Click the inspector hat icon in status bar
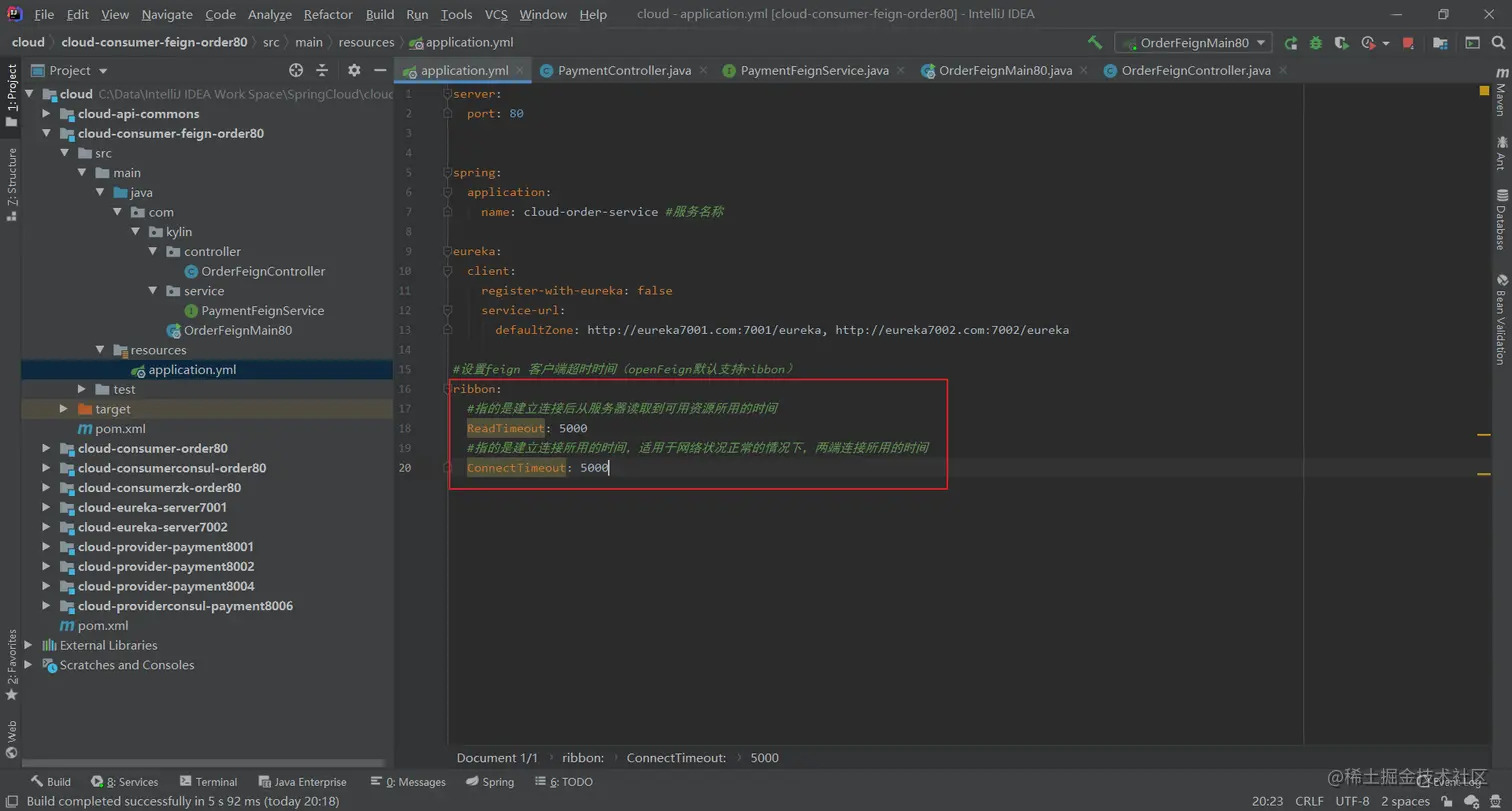 pyautogui.click(x=1497, y=801)
